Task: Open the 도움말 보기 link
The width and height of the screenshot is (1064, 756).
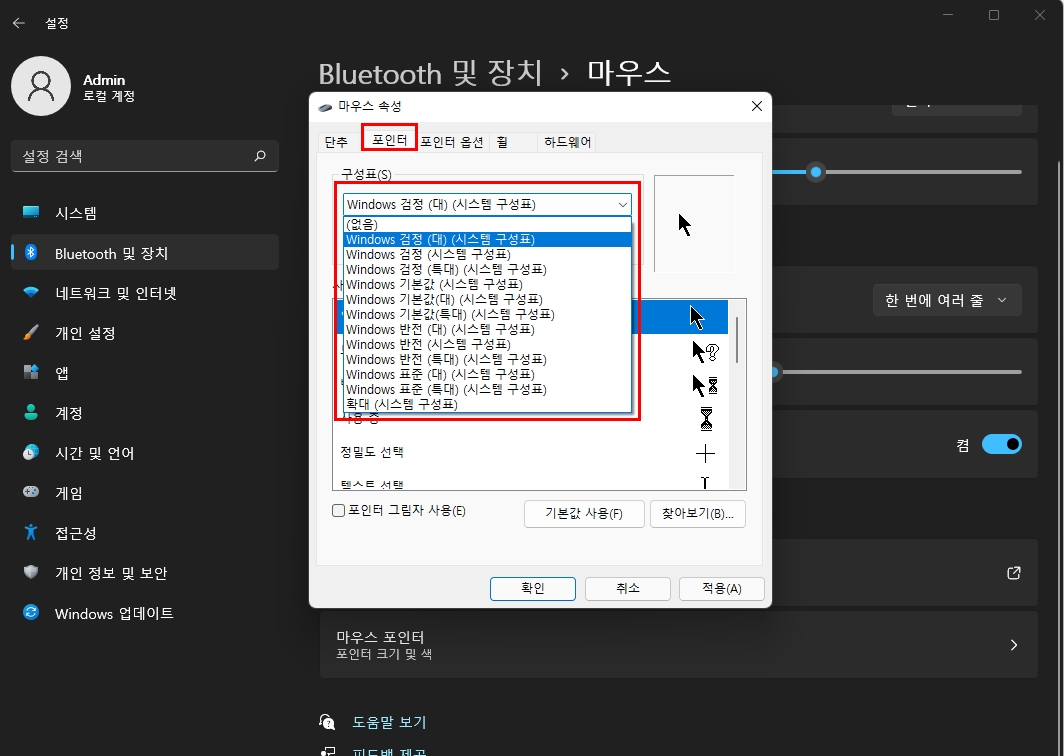Action: pyautogui.click(x=389, y=722)
